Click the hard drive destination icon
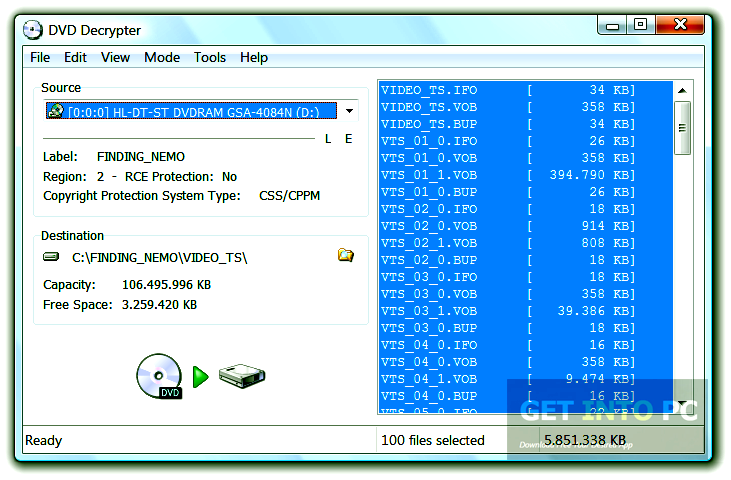This screenshot has height=480, width=731. click(x=242, y=376)
